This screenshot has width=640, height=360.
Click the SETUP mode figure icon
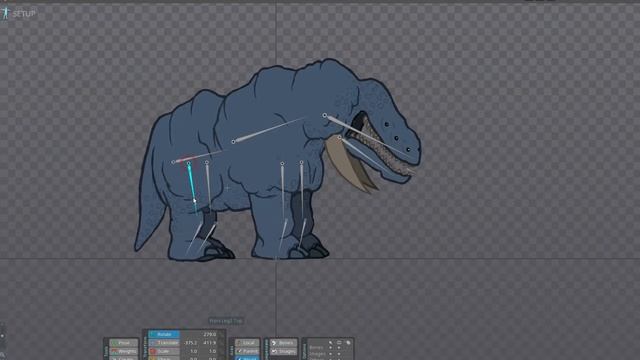(5, 13)
